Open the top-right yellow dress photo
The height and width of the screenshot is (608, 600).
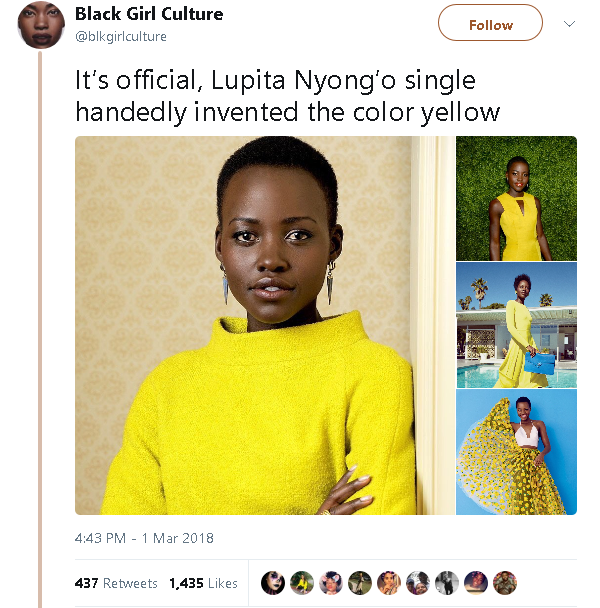(x=516, y=198)
